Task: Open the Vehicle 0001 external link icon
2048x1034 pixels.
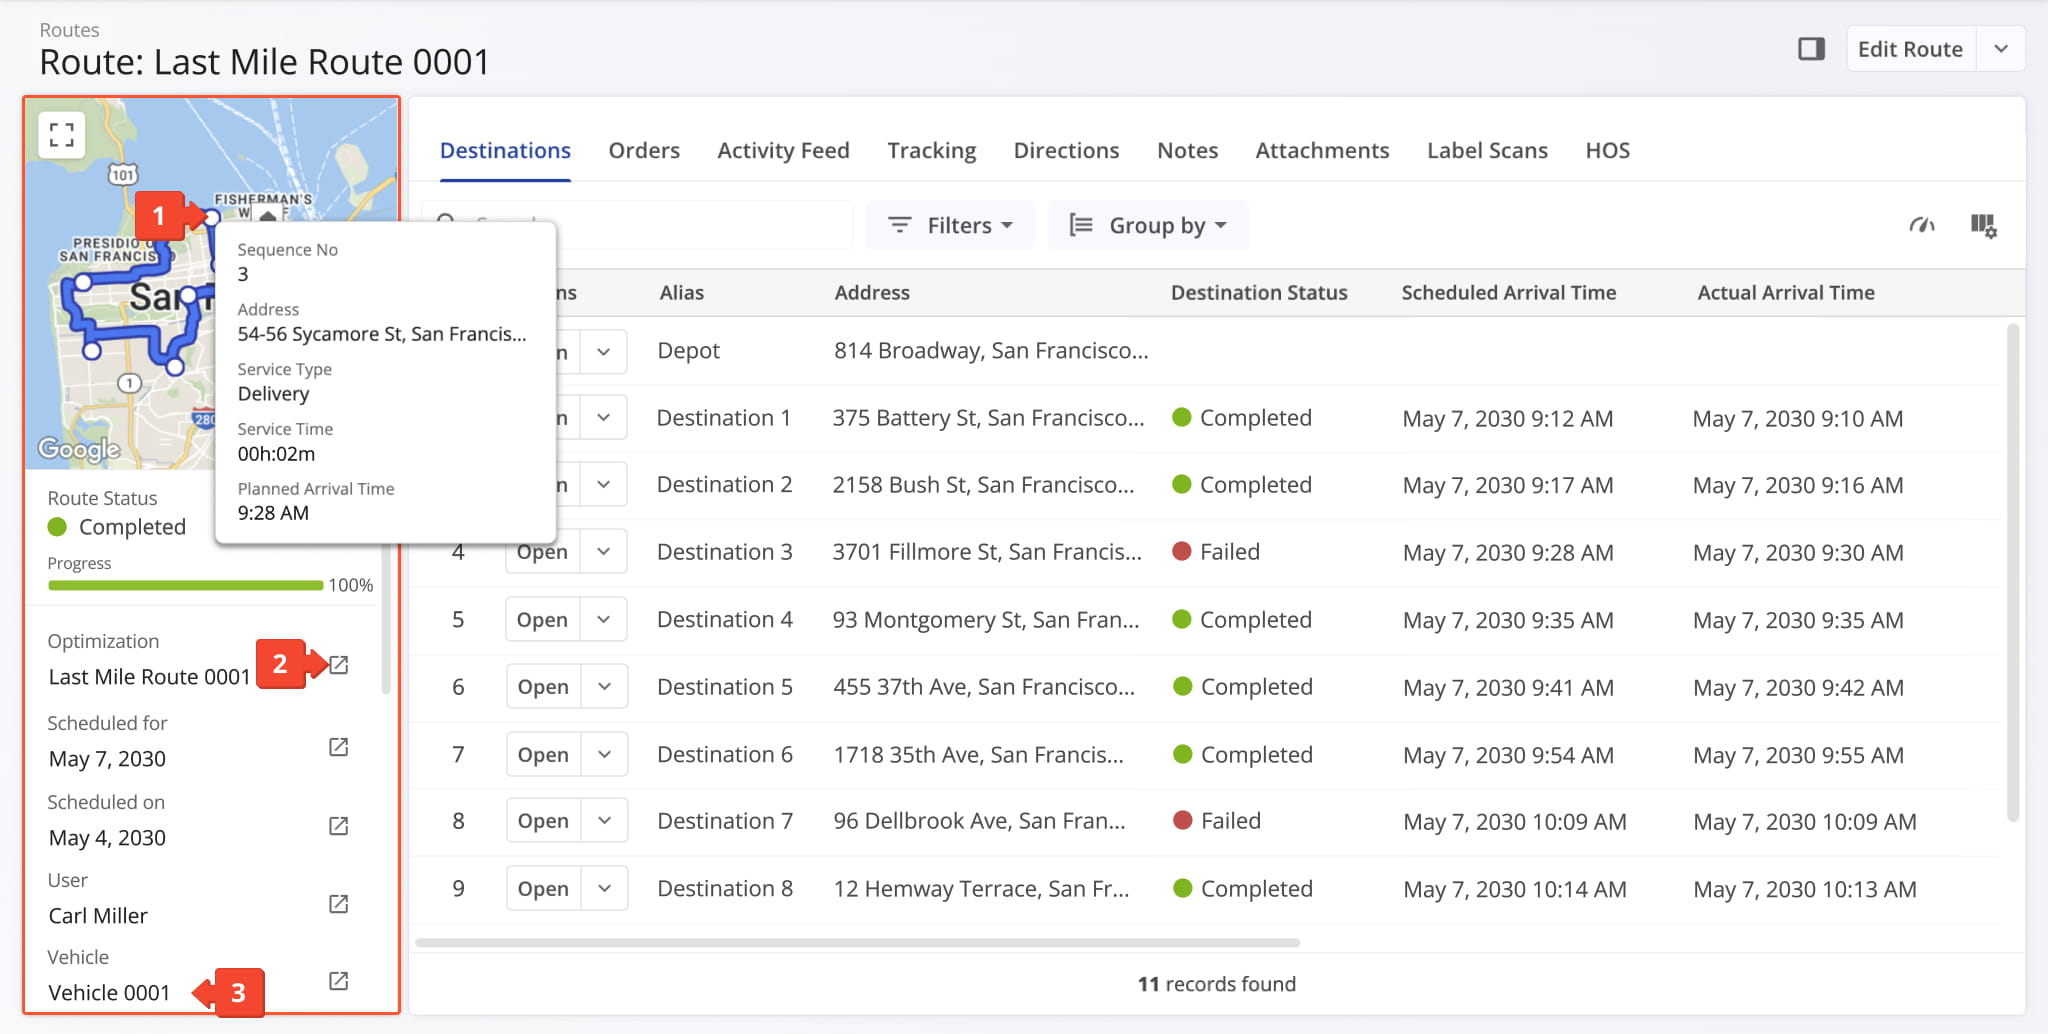Action: [x=339, y=981]
